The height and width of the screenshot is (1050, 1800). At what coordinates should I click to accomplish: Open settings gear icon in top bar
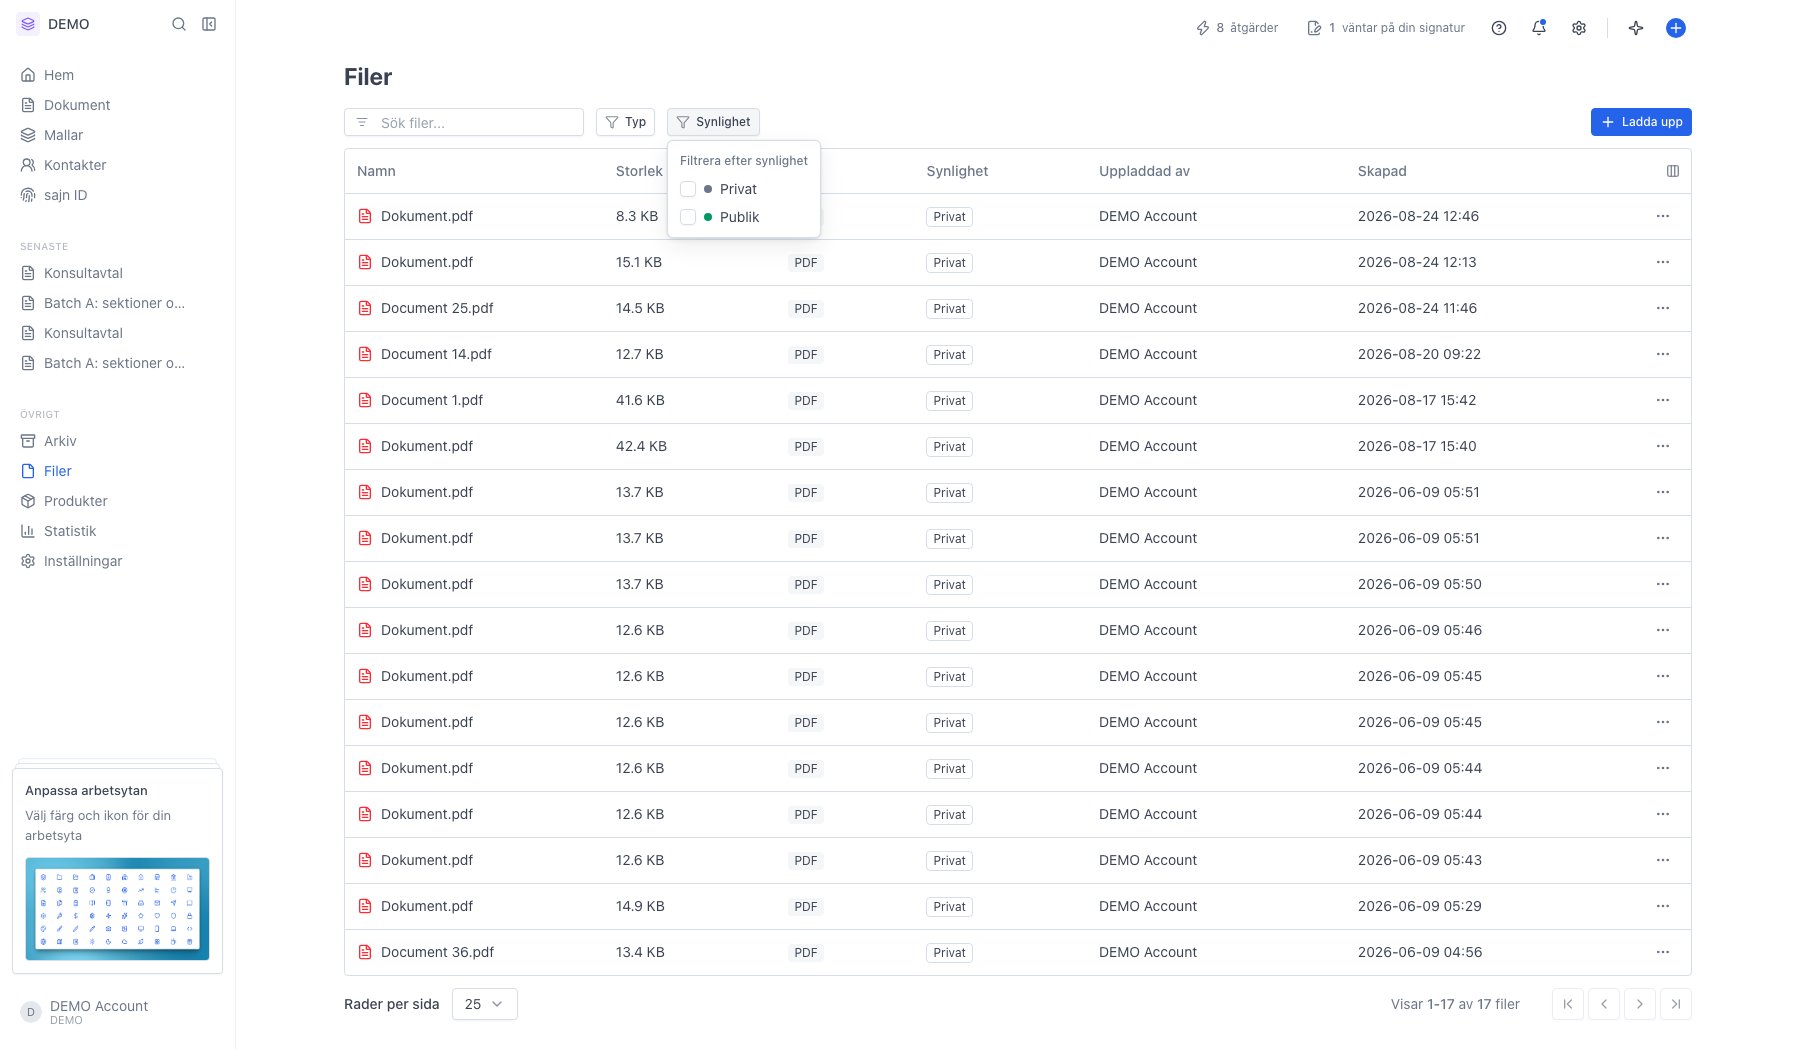click(x=1579, y=28)
